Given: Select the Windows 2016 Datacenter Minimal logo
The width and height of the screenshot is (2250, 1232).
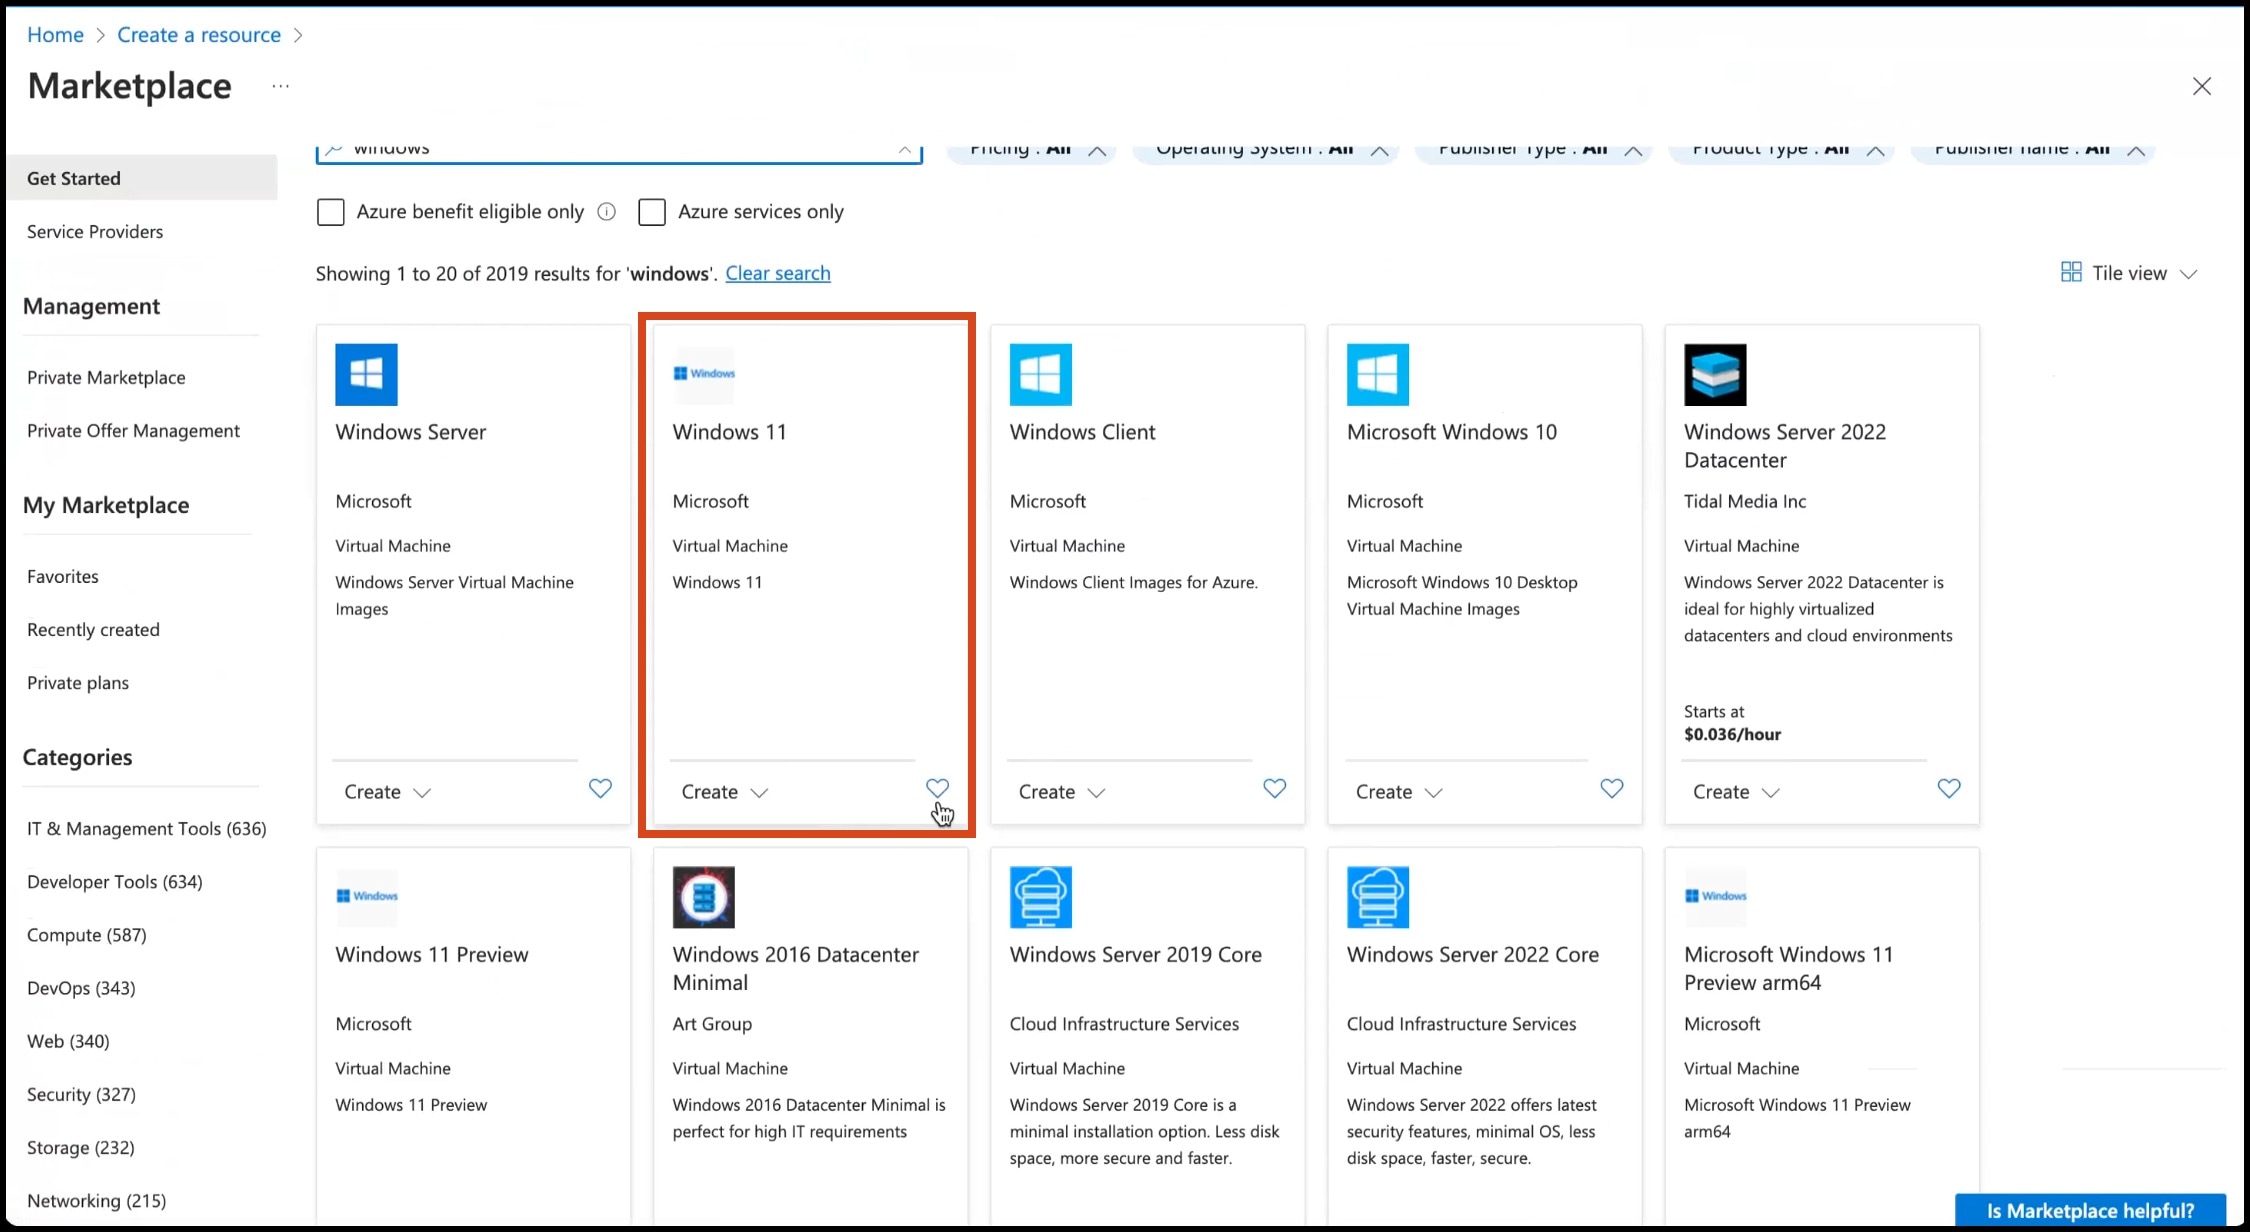Looking at the screenshot, I should 703,897.
